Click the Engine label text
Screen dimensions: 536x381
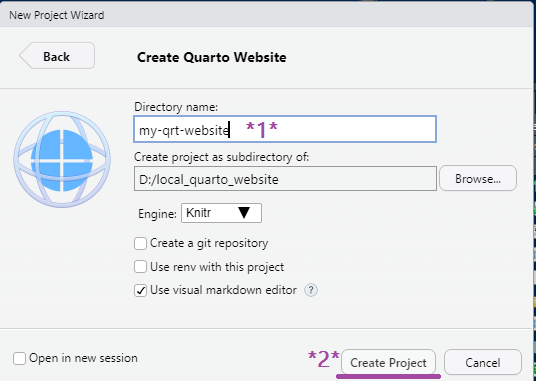point(157,214)
